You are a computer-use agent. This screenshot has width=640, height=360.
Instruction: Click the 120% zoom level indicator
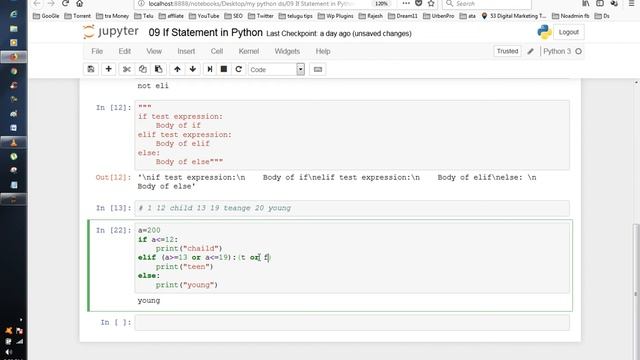pos(381,3)
